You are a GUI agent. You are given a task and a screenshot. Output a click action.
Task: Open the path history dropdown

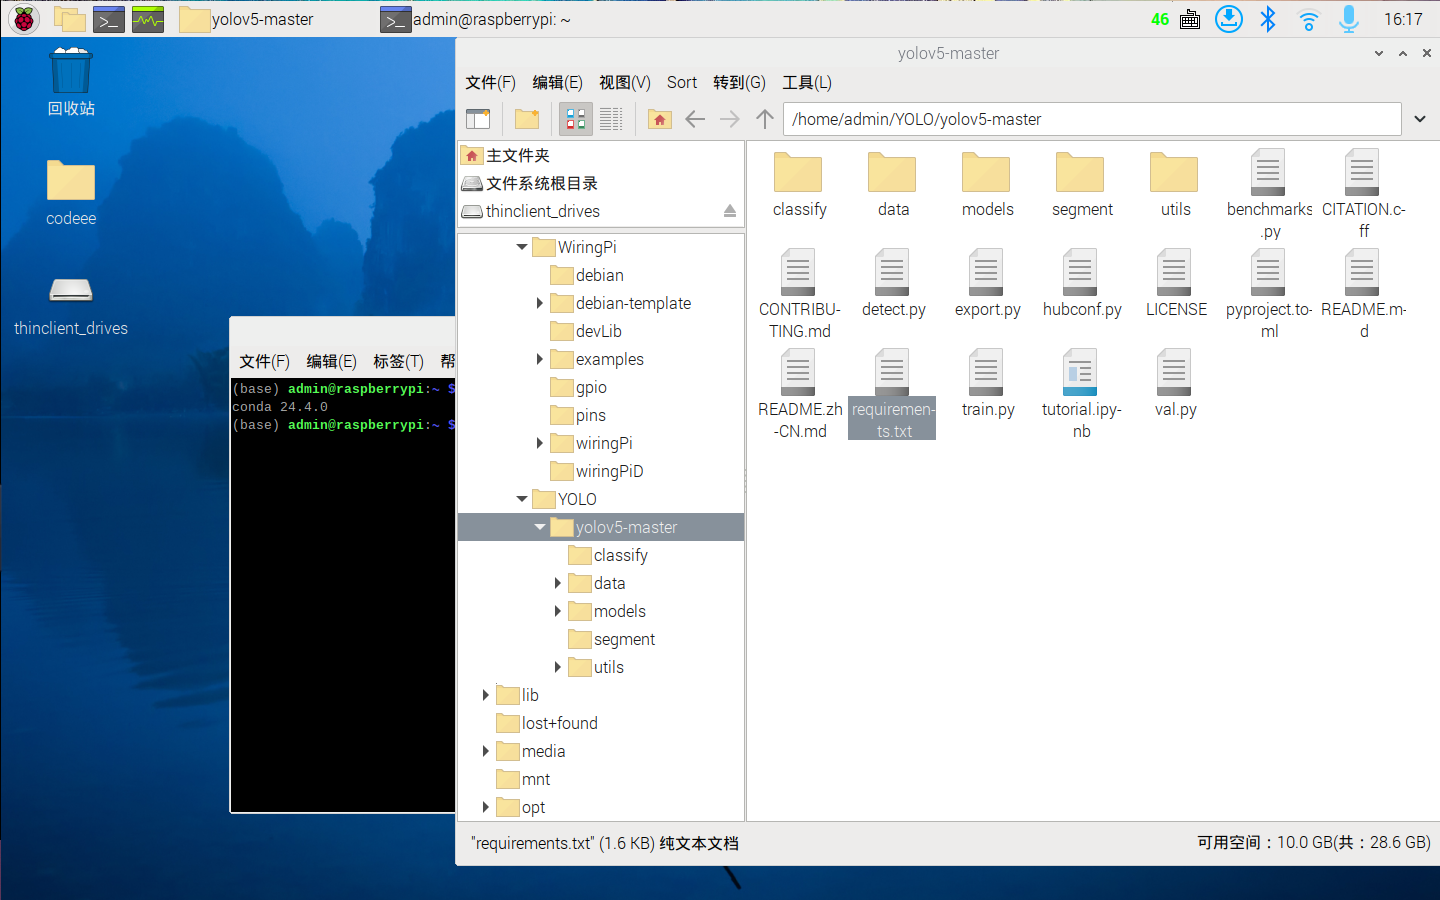click(x=1420, y=119)
